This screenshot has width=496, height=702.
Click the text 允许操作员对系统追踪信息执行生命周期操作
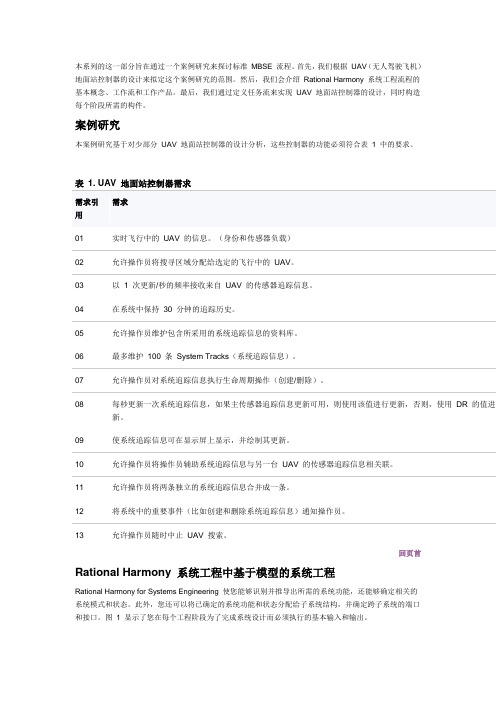pyautogui.click(x=191, y=380)
